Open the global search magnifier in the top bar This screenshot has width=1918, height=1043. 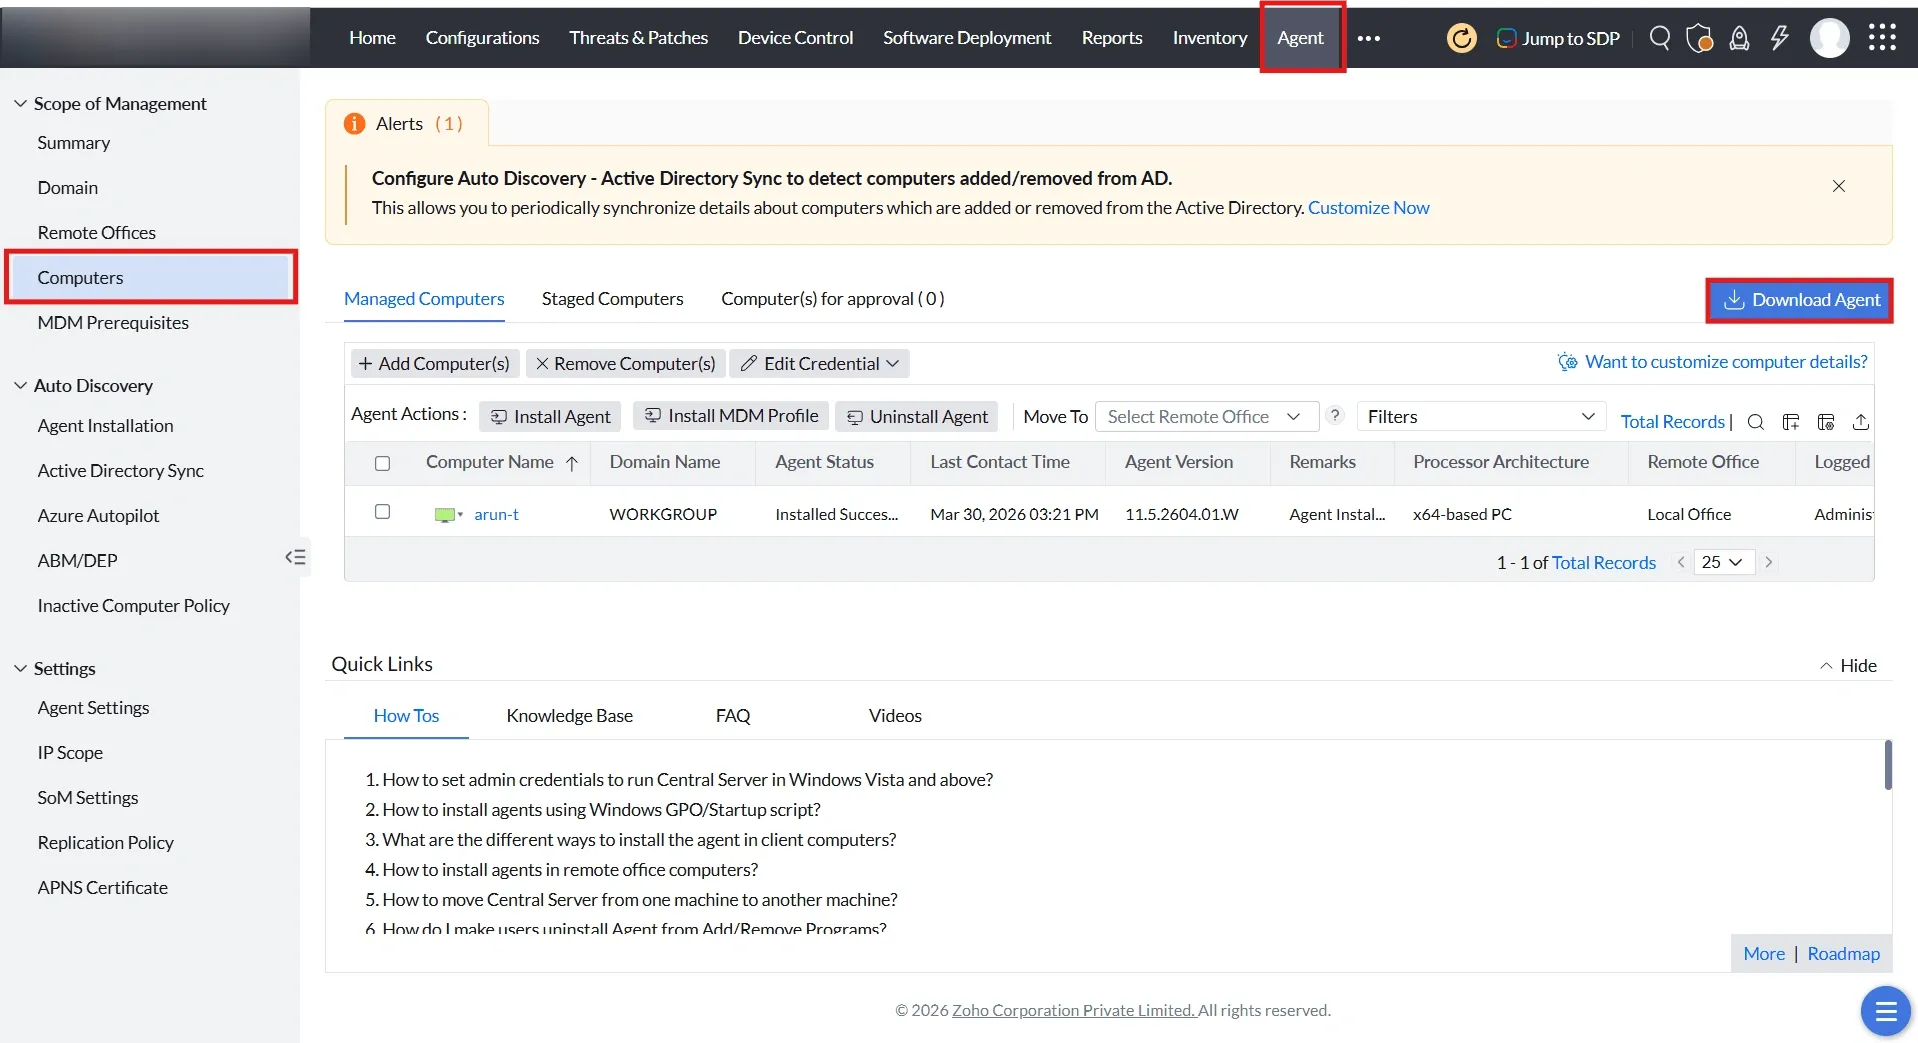pos(1660,38)
